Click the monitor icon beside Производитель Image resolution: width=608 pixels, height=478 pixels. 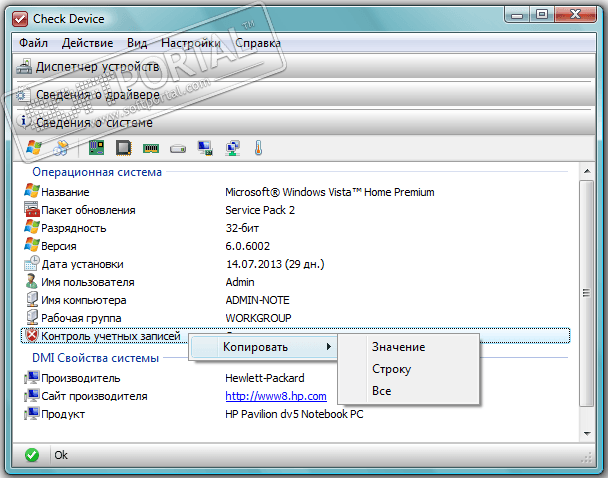pyautogui.click(x=32, y=377)
